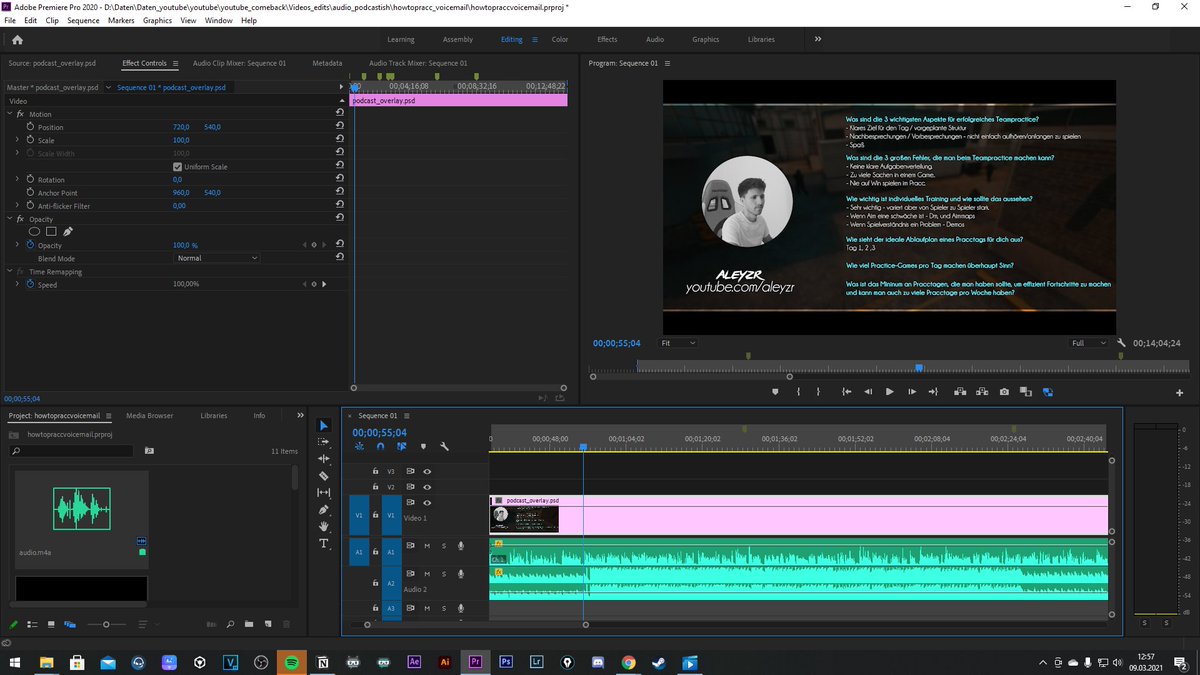This screenshot has height=675, width=1200.
Task: Open timeline display settings wrench
Action: point(444,447)
